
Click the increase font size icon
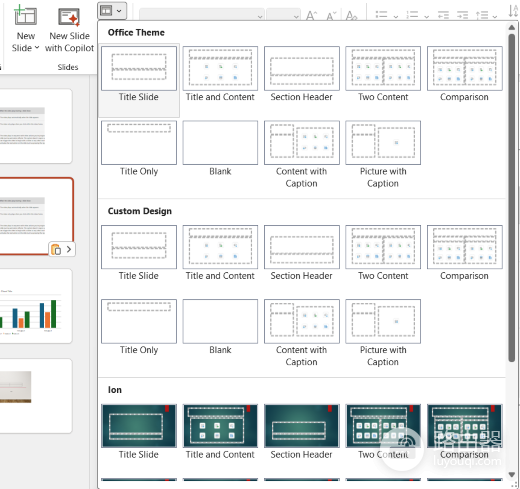[x=311, y=15]
